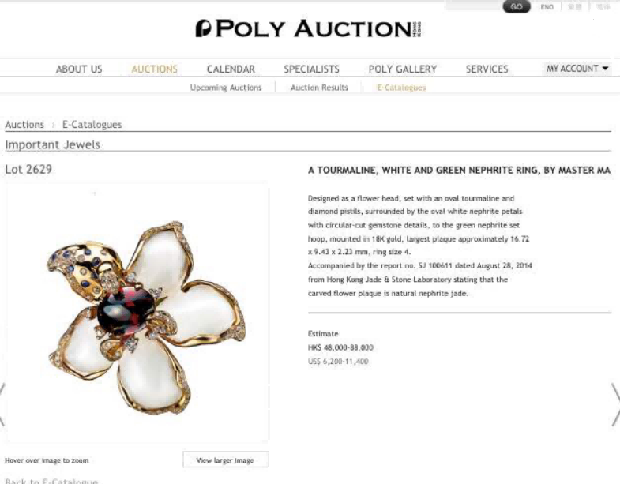Viewport: 620px width, 484px height.
Task: Open the My Account dropdown
Action: pos(577,68)
